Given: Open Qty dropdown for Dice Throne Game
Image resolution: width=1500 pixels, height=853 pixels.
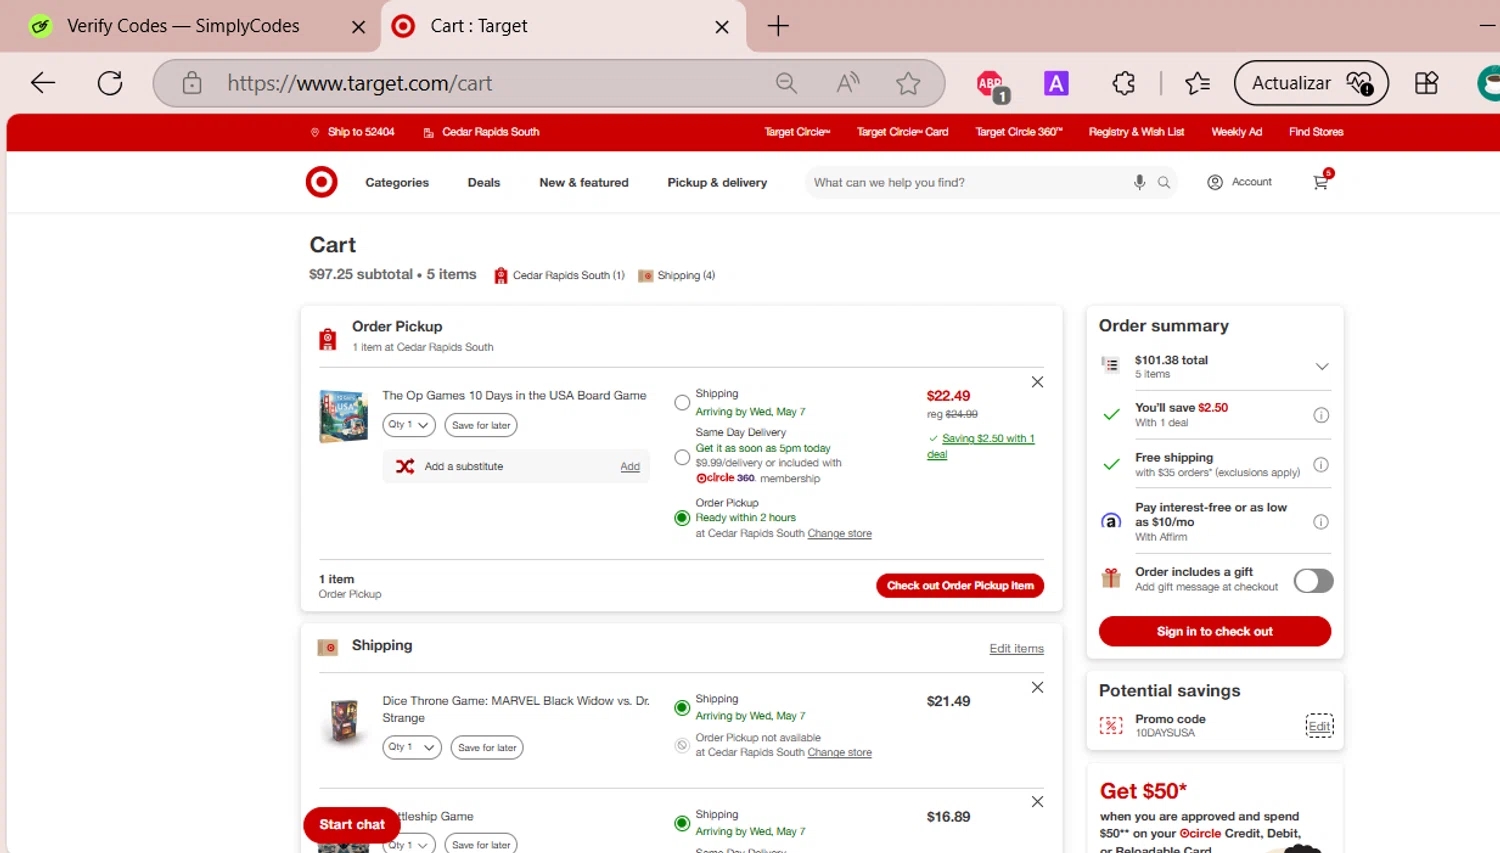Looking at the screenshot, I should pyautogui.click(x=412, y=747).
